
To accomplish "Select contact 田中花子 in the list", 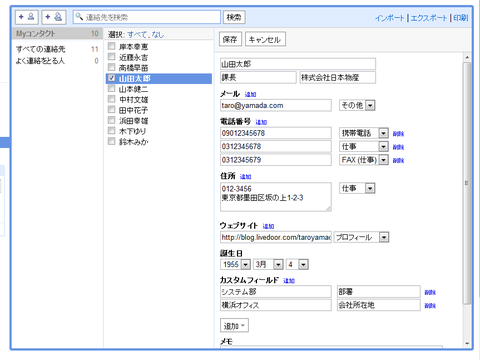I will (x=133, y=110).
